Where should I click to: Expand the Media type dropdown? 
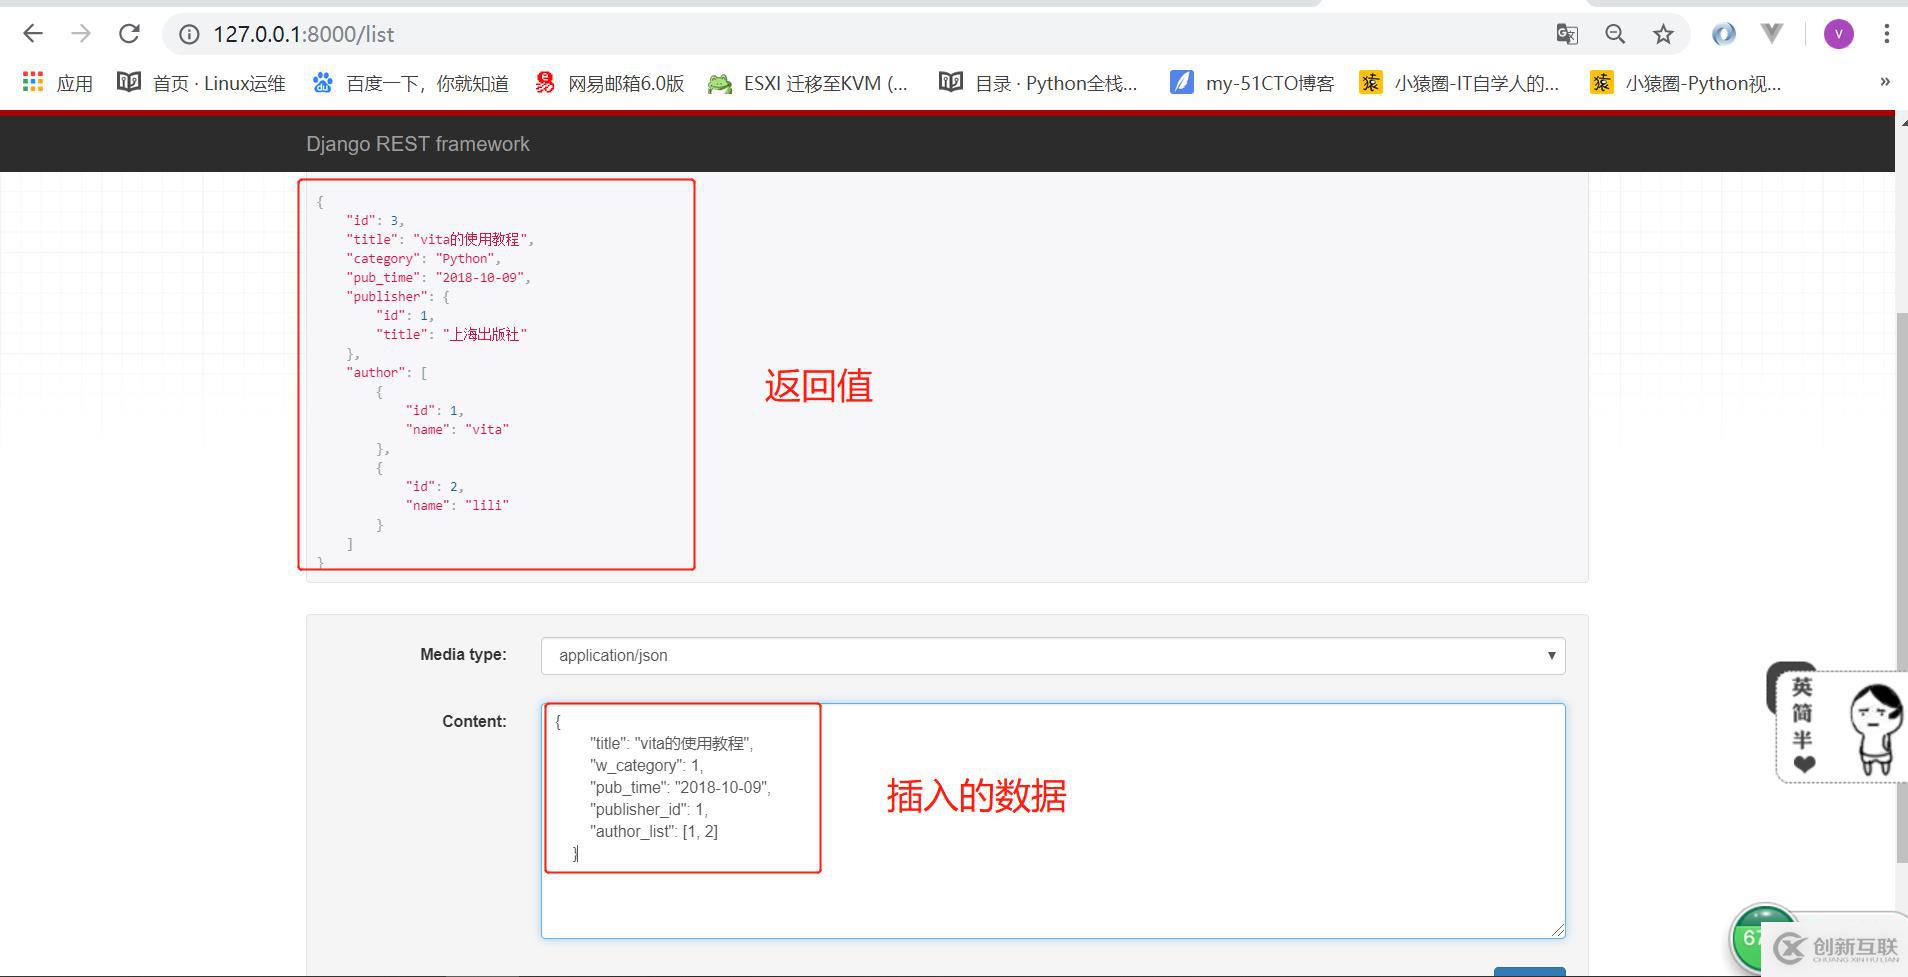(1053, 655)
